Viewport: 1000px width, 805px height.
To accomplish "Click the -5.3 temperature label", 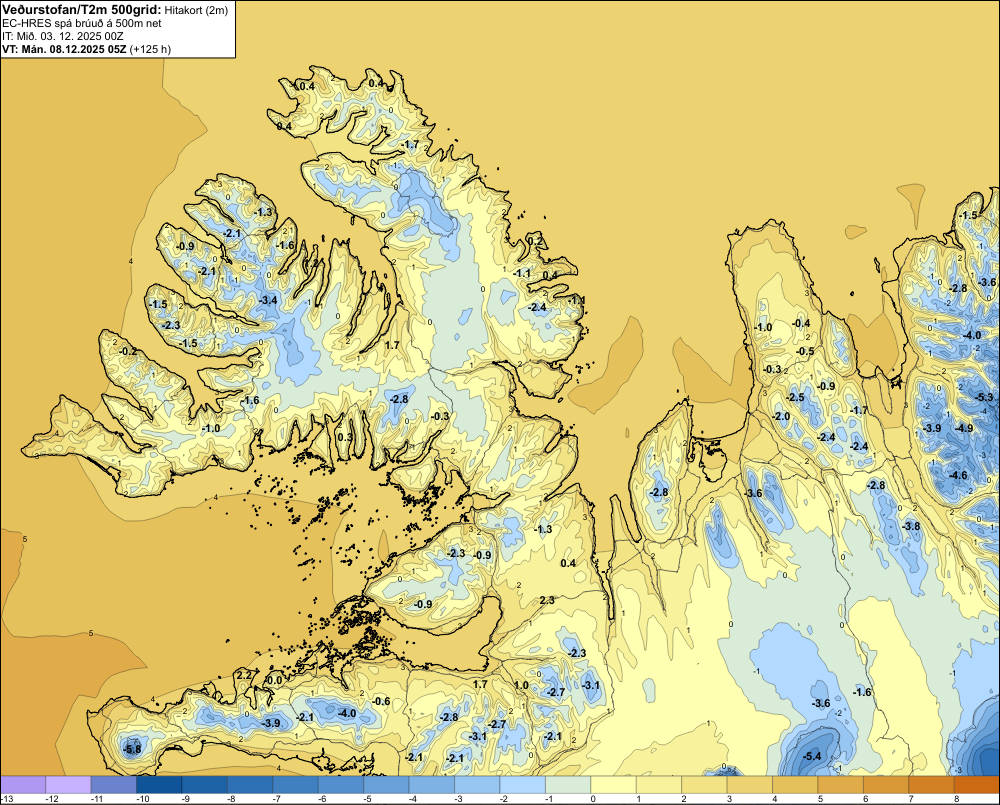I will [985, 397].
